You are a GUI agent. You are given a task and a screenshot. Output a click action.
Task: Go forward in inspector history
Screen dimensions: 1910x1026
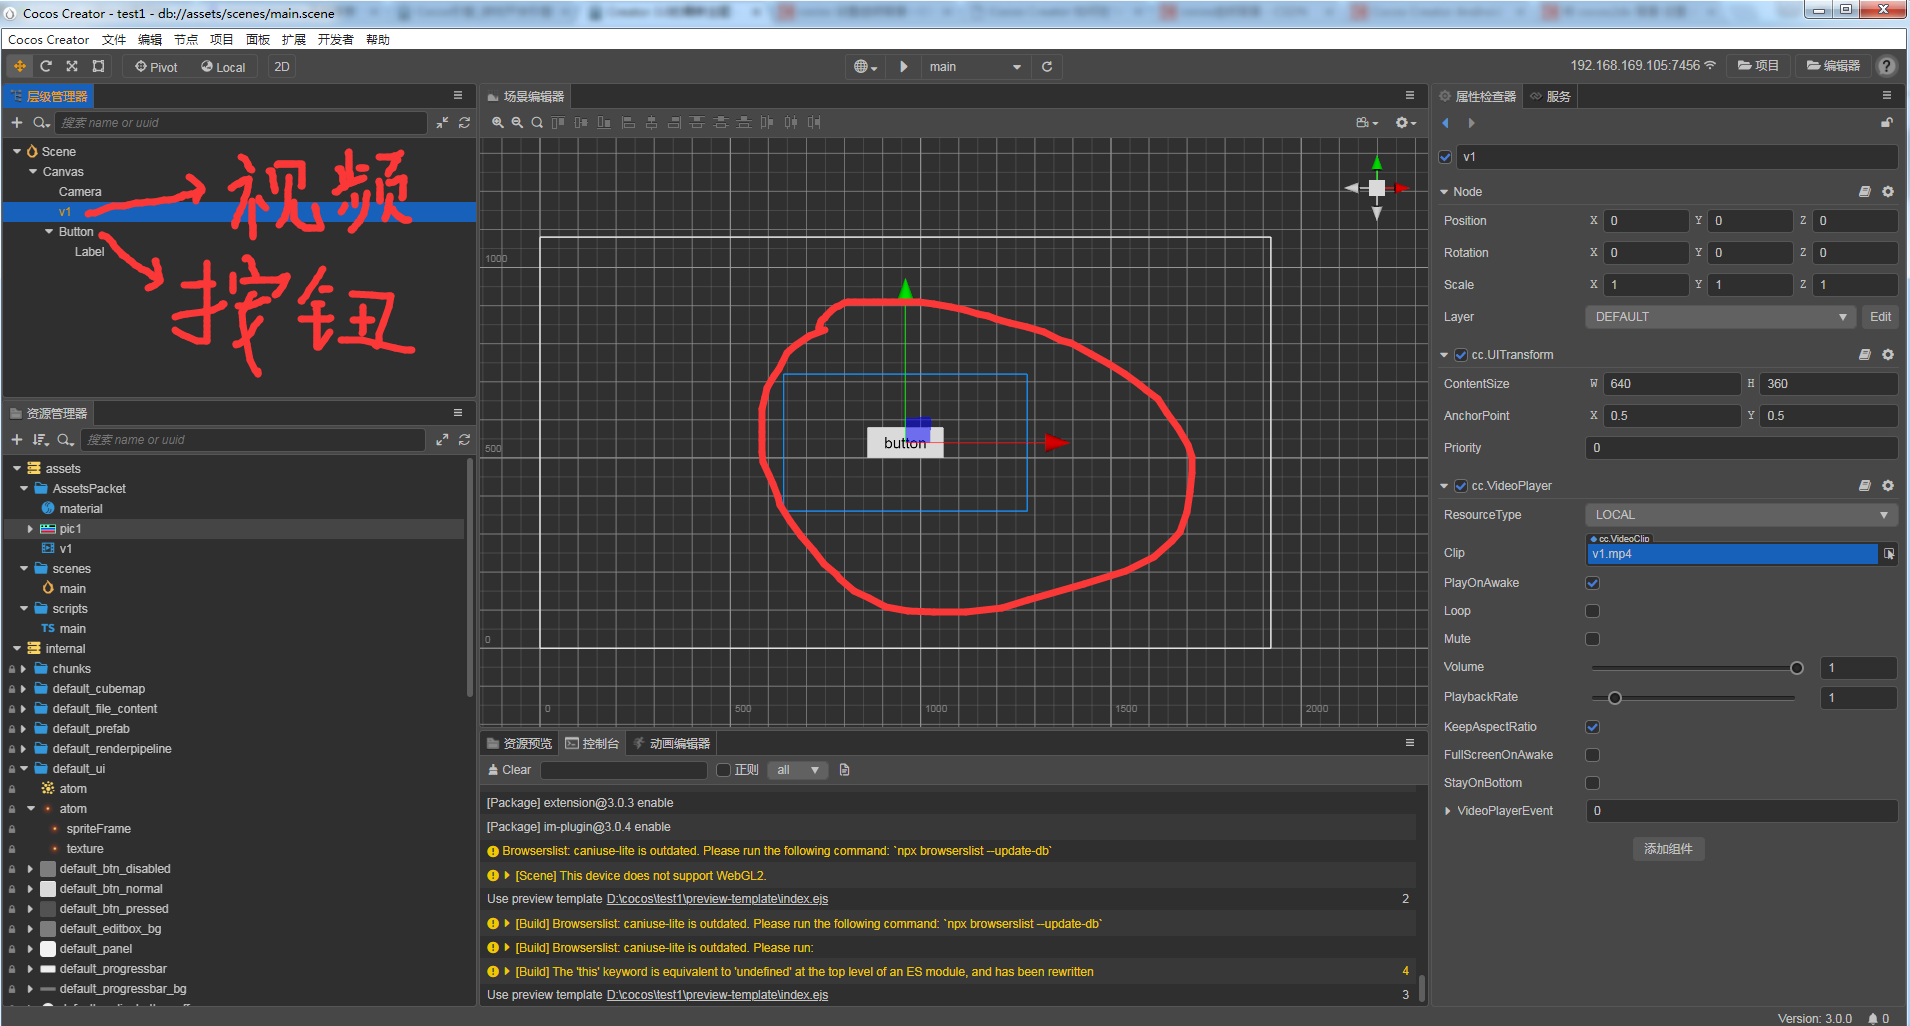click(1471, 123)
